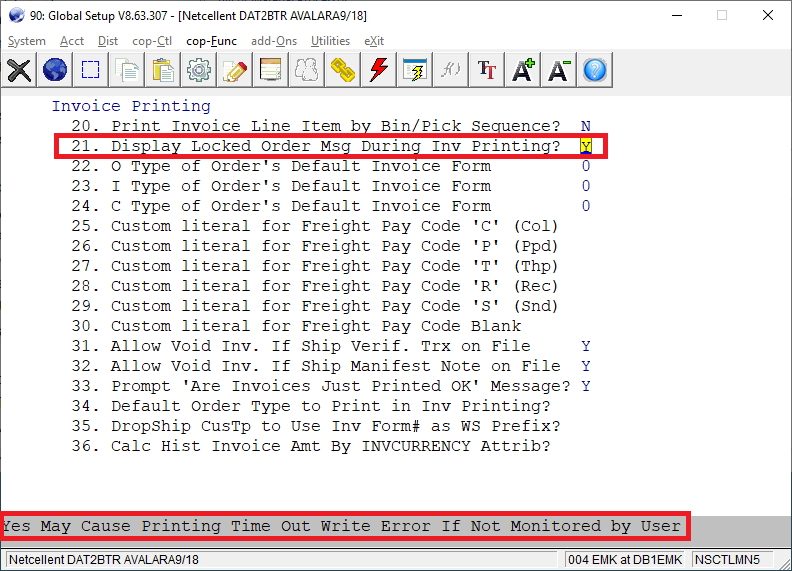
Task: Open the System menu
Action: pos(26,41)
